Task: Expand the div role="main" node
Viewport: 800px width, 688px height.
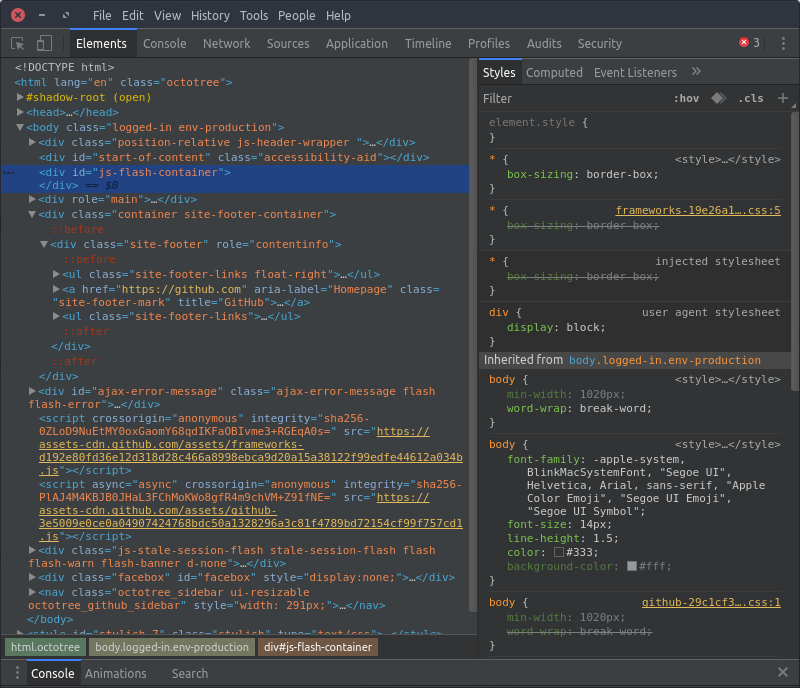Action: tap(32, 199)
